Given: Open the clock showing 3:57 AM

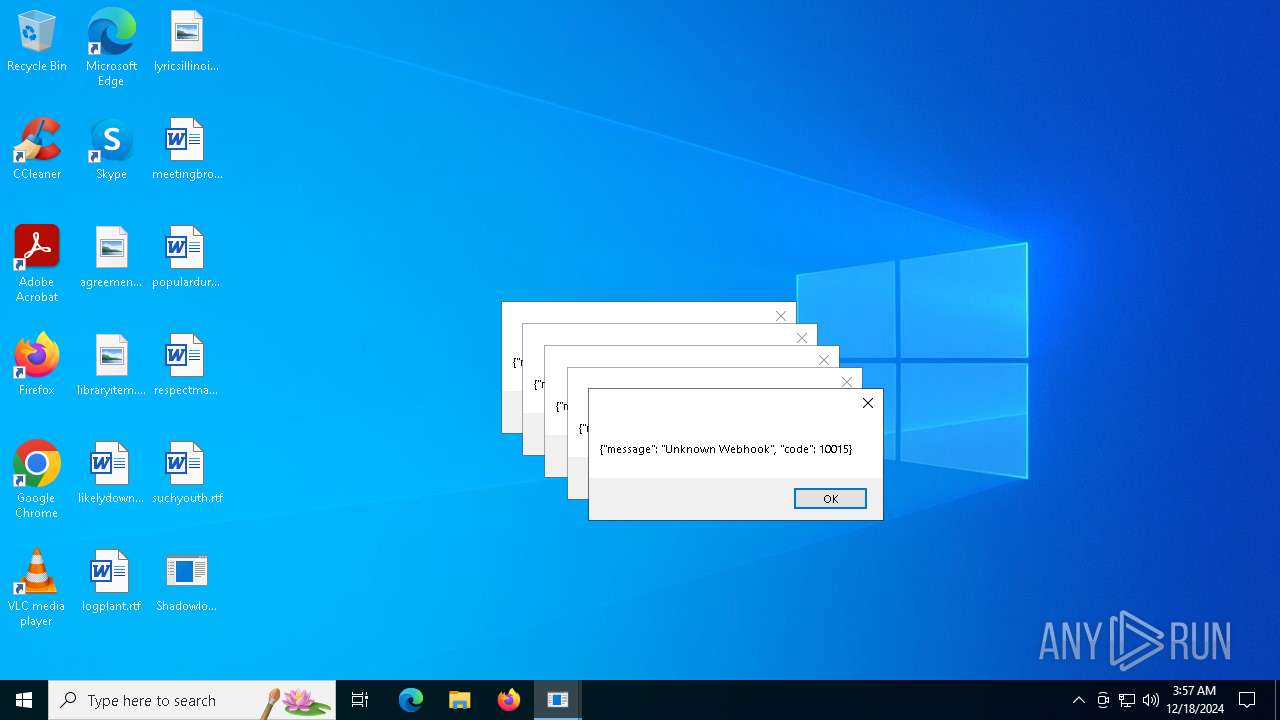Looking at the screenshot, I should tap(1194, 700).
